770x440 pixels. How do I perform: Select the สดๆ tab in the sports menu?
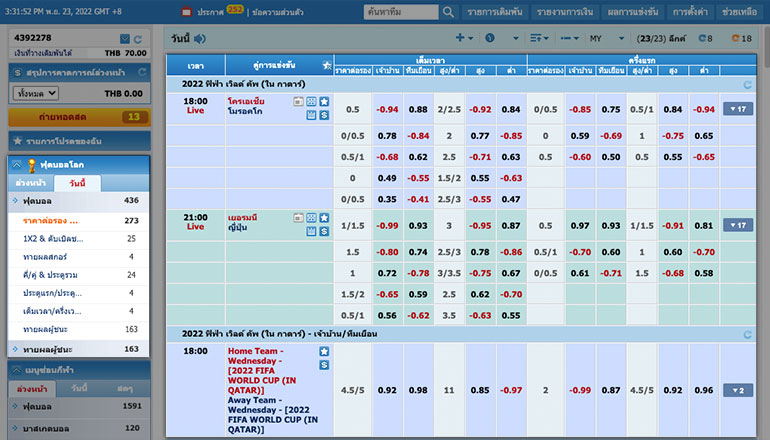(x=125, y=388)
